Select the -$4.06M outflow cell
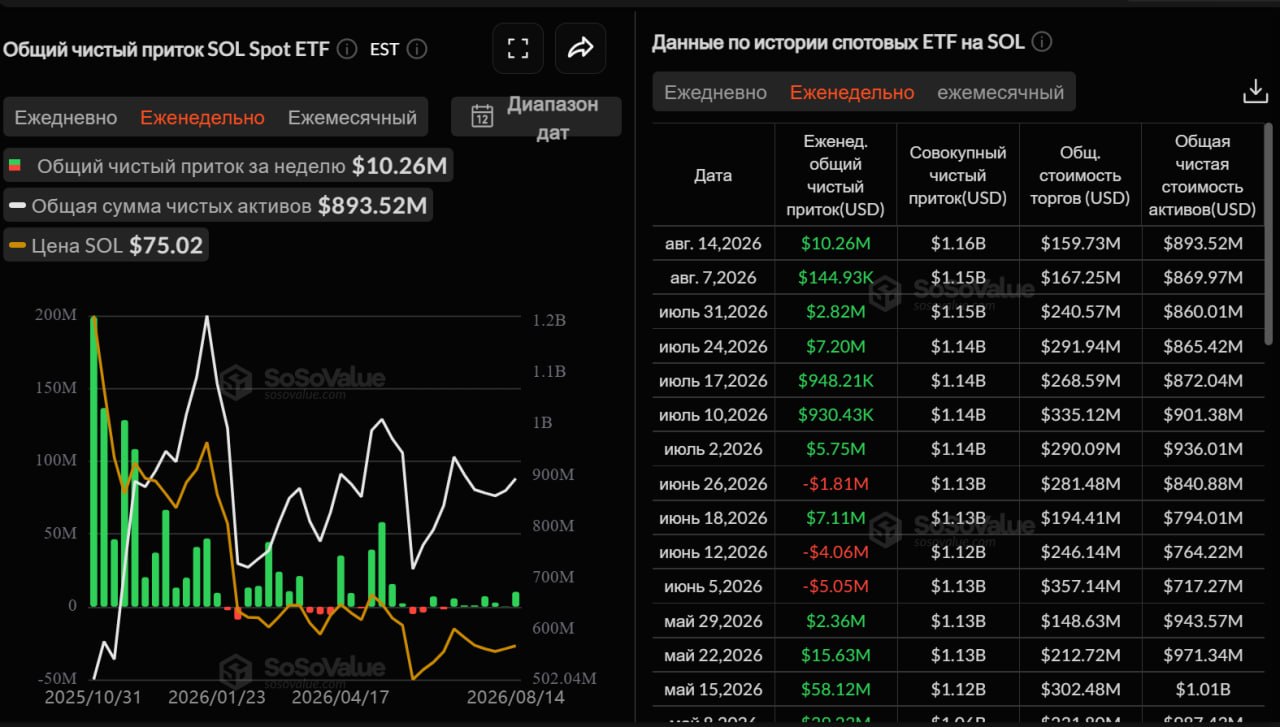Viewport: 1280px width, 727px height. tap(835, 552)
